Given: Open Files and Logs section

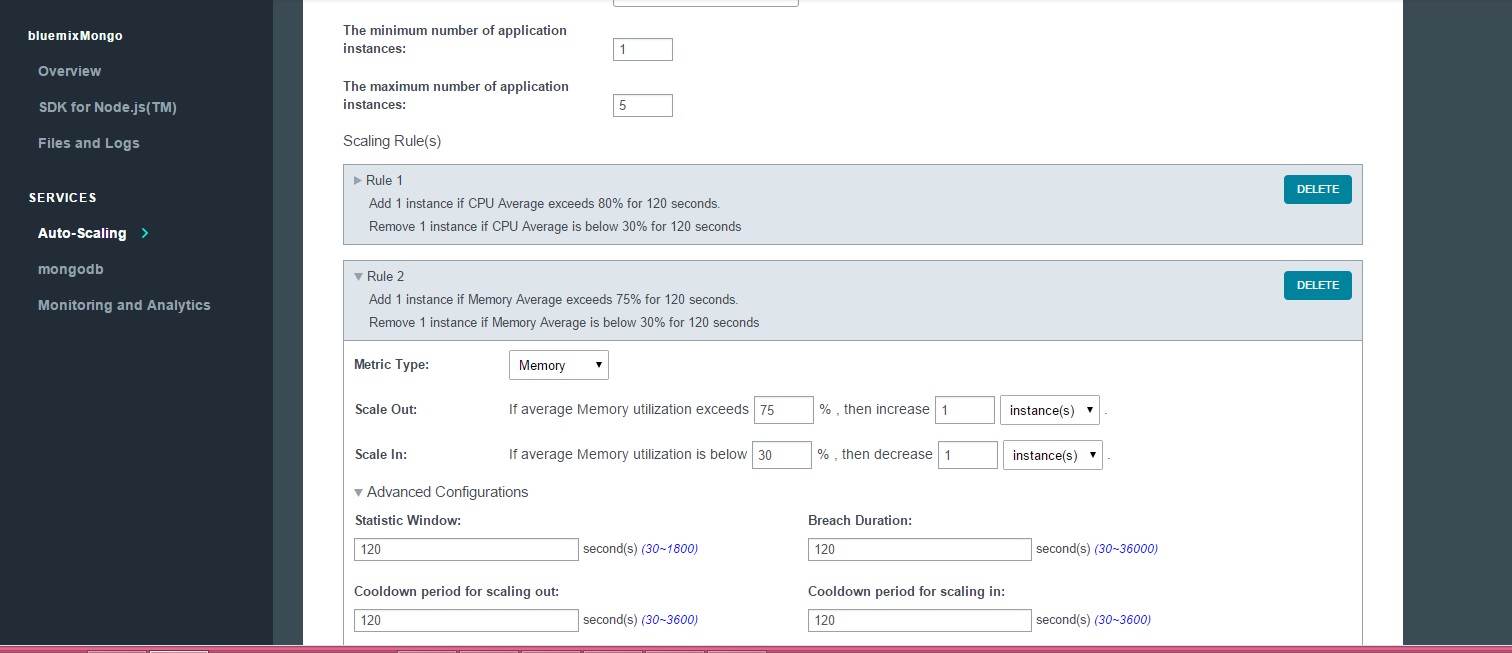Looking at the screenshot, I should (x=88, y=143).
